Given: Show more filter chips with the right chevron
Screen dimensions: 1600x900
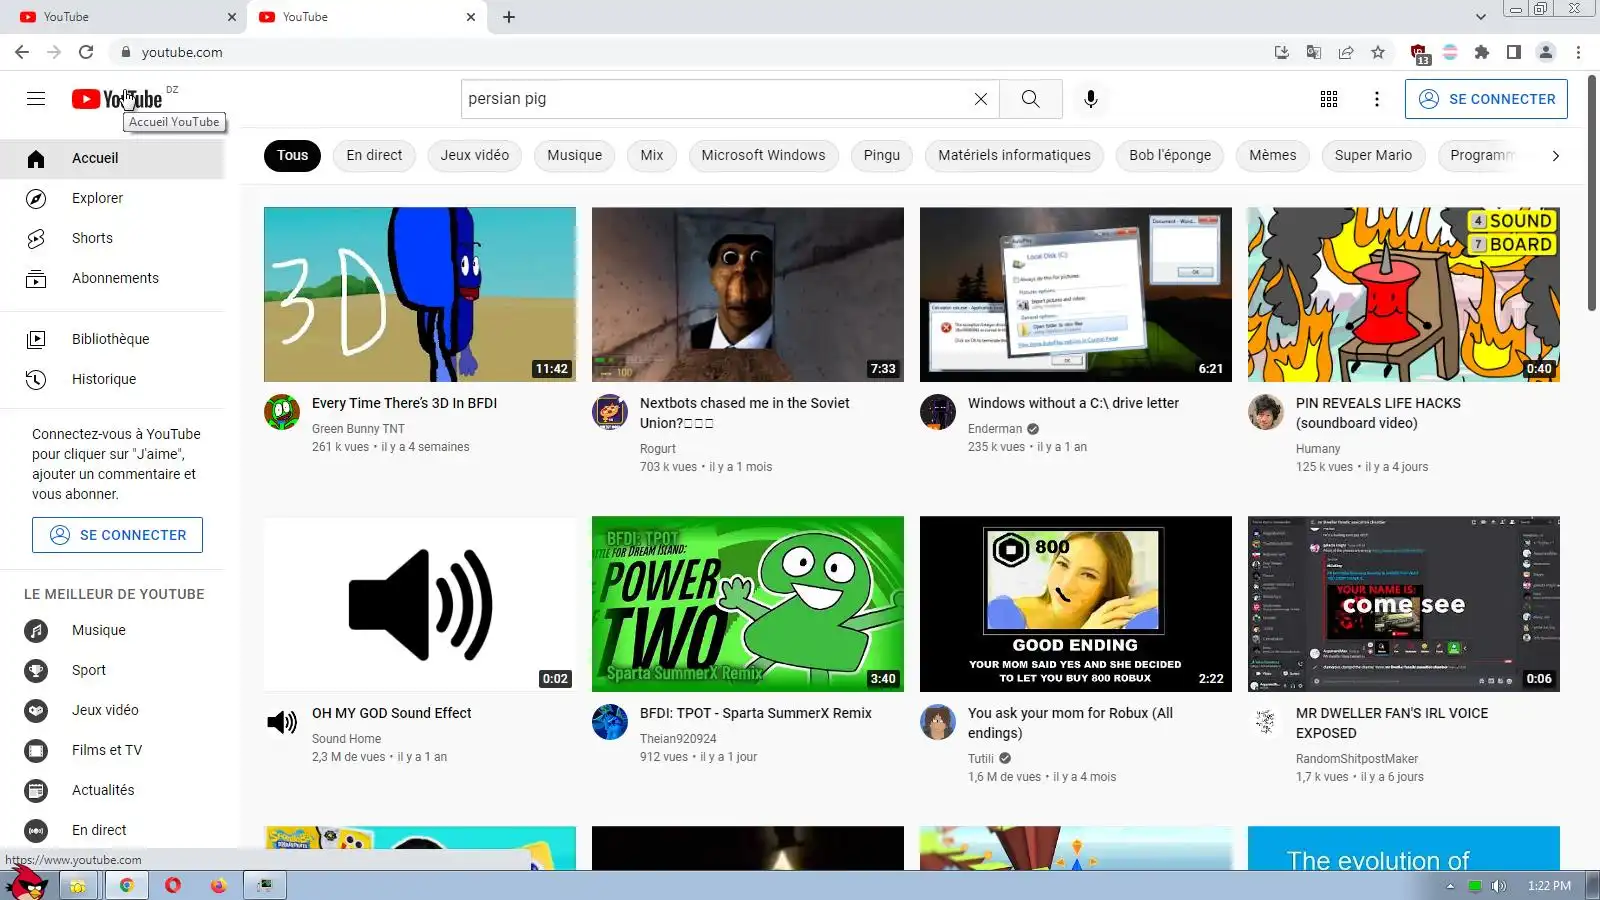Looking at the screenshot, I should (1555, 155).
